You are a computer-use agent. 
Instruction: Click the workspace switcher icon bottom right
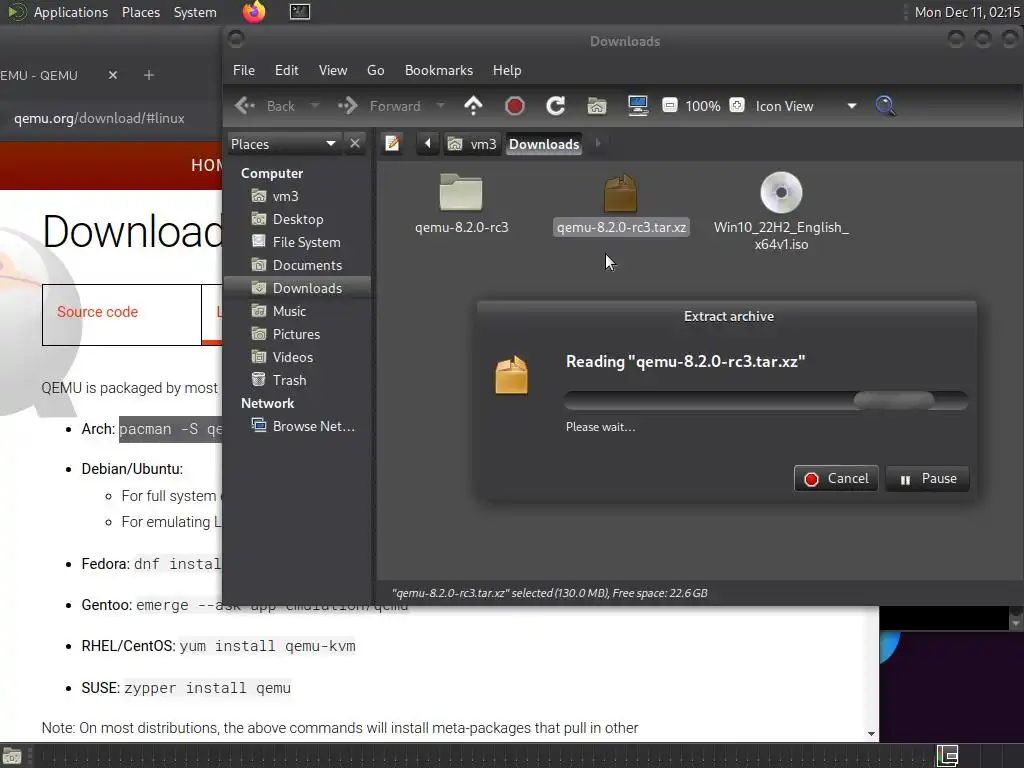[947, 756]
